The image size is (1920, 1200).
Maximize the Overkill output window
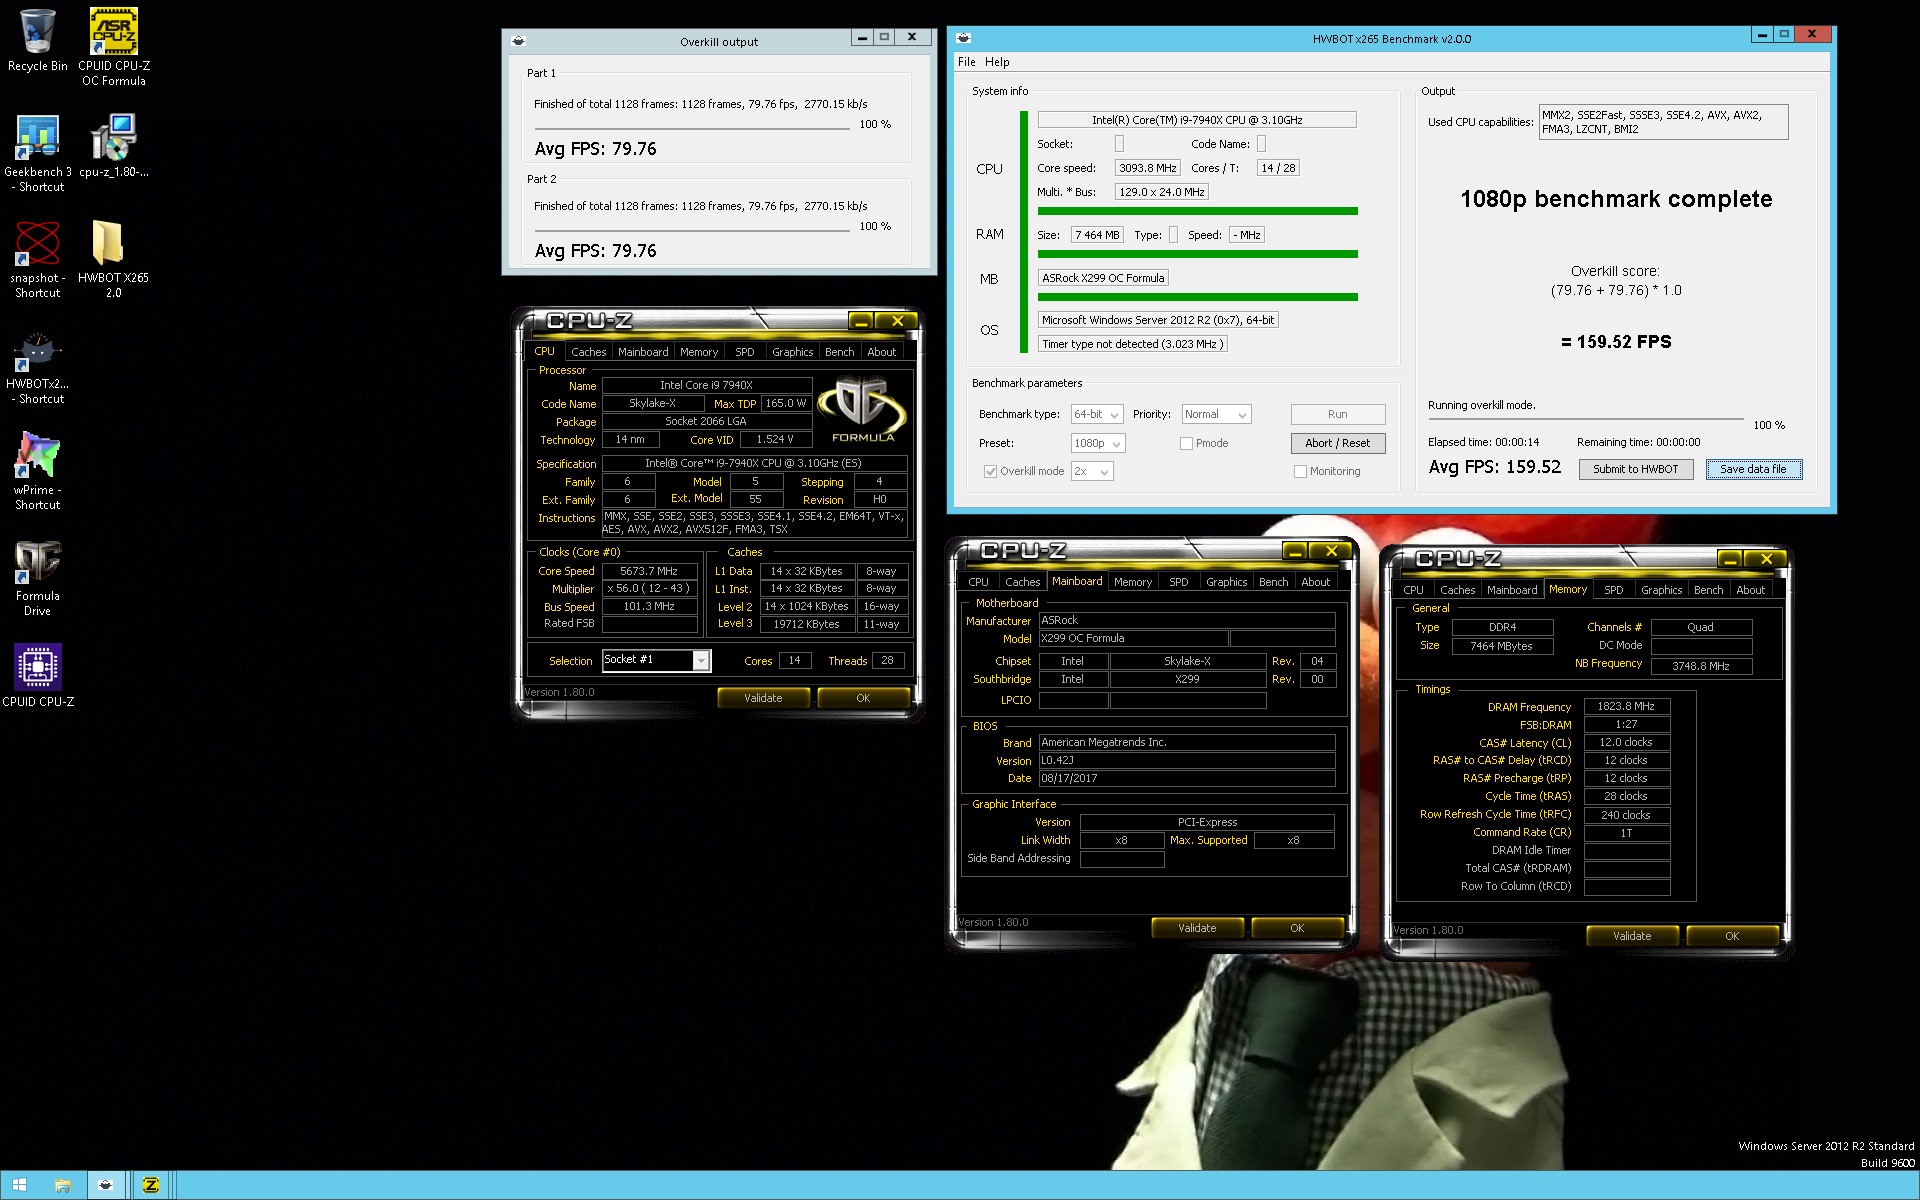pyautogui.click(x=884, y=37)
